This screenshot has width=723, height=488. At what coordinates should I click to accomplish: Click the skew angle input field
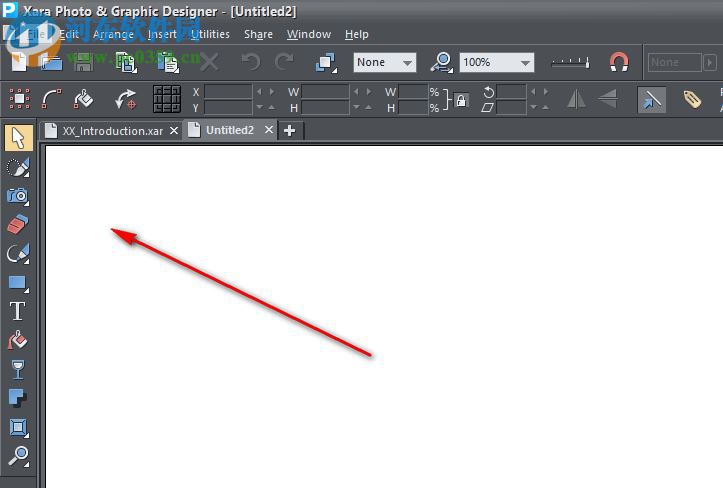(x=511, y=107)
